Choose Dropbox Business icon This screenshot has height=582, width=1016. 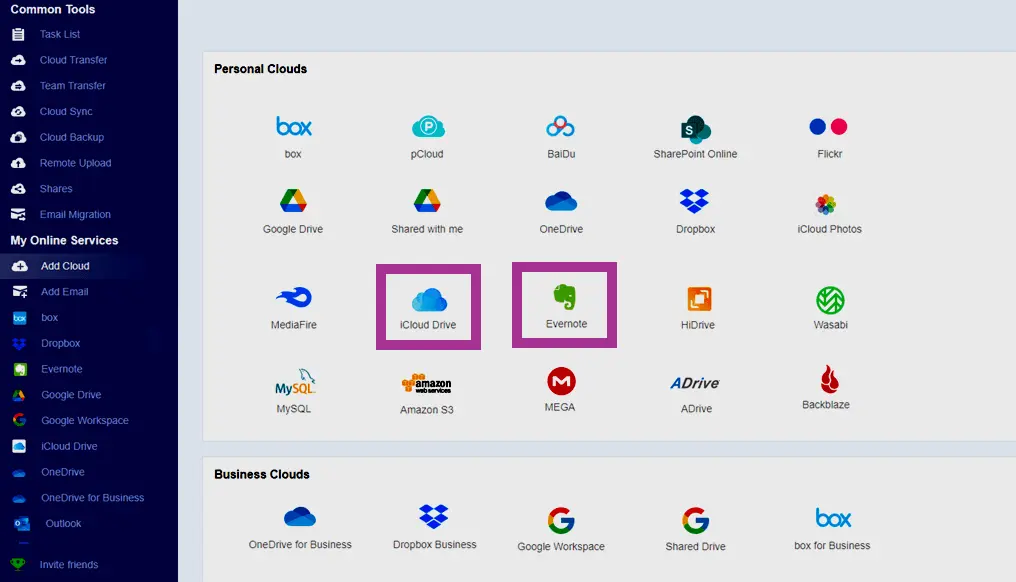click(434, 518)
